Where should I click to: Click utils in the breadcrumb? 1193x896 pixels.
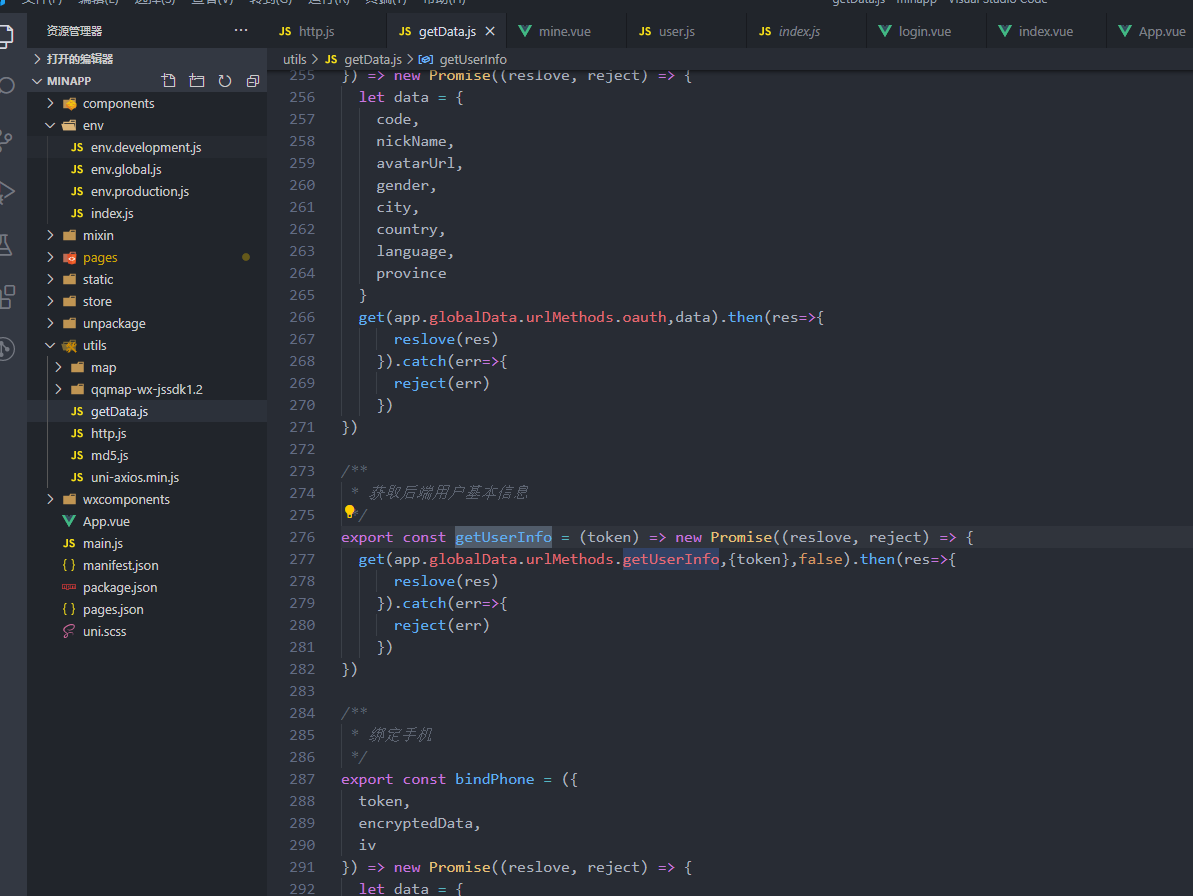pos(294,59)
